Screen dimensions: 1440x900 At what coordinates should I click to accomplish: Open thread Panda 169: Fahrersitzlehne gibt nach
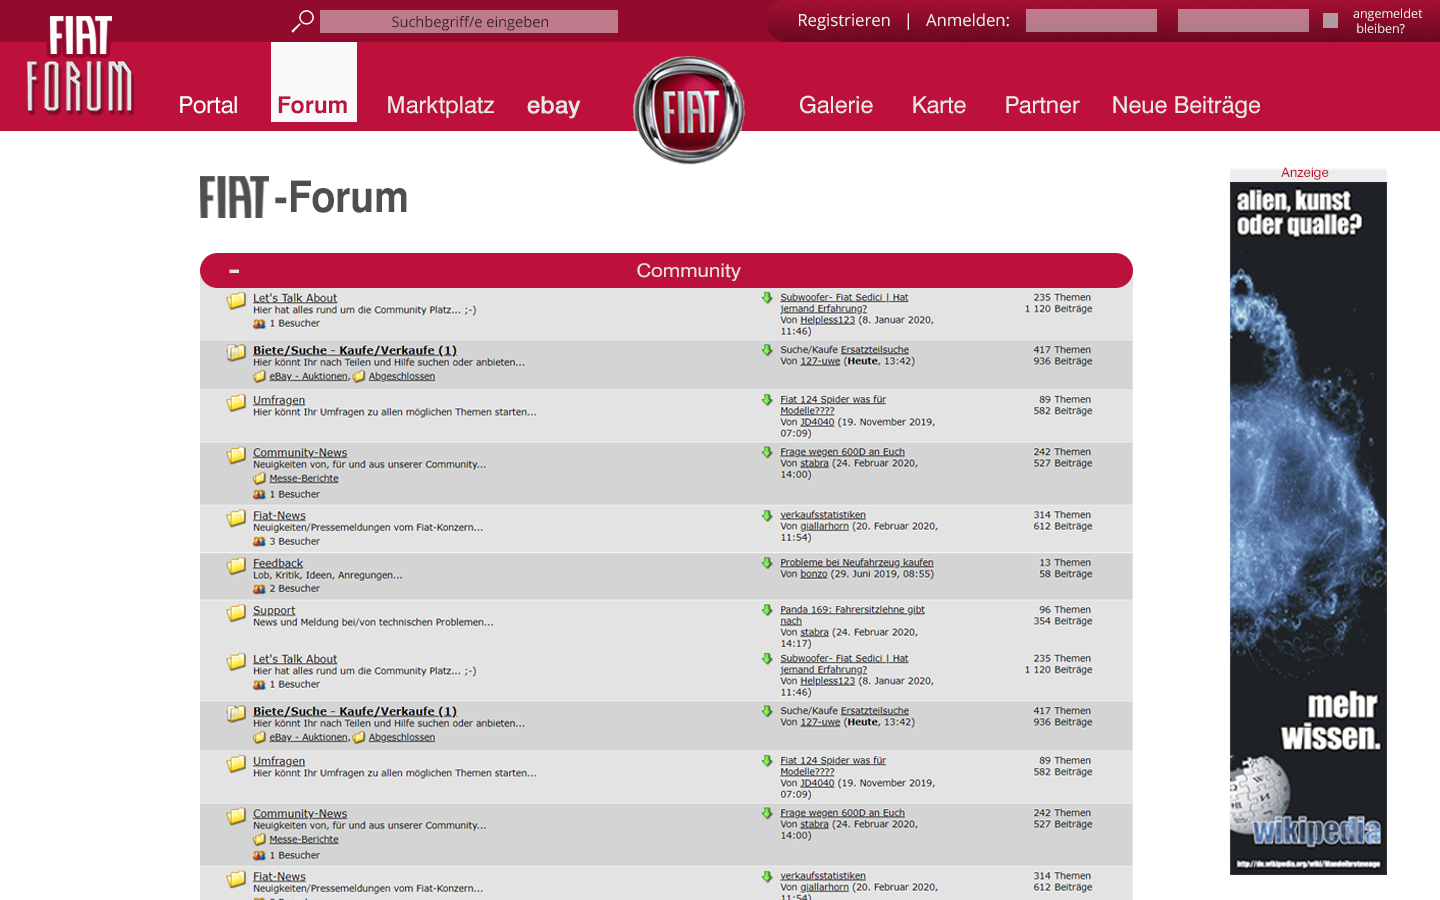(x=852, y=615)
